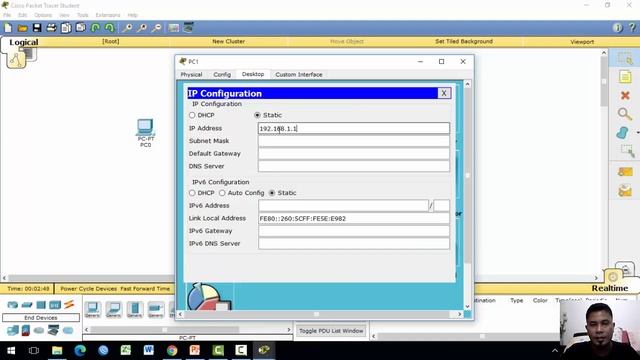Screen dimensions: 640x360
Task: Select the Add Complex PDU envelope
Action: coord(625,191)
